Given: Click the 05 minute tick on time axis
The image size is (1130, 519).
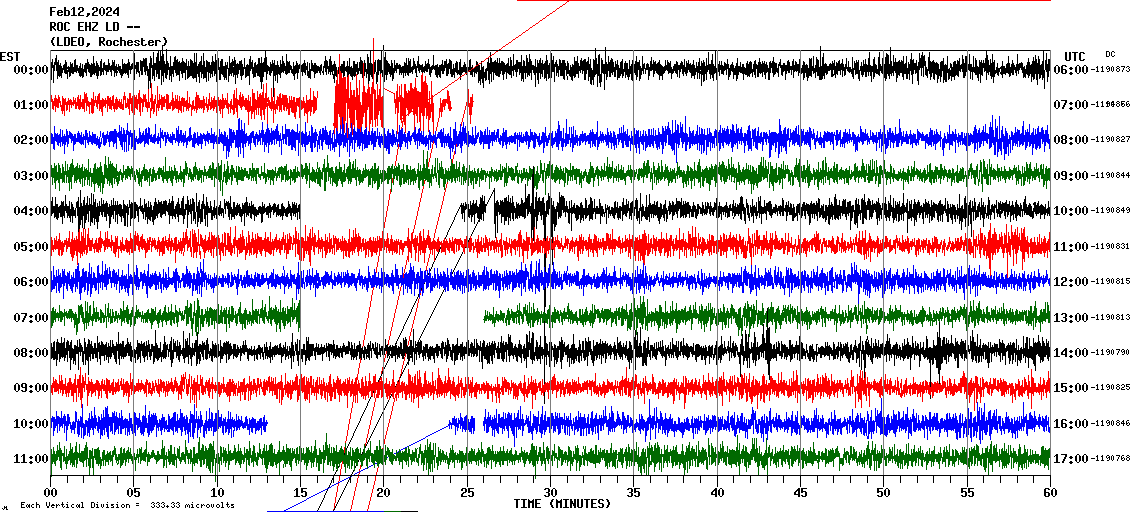Looking at the screenshot, I should [134, 492].
